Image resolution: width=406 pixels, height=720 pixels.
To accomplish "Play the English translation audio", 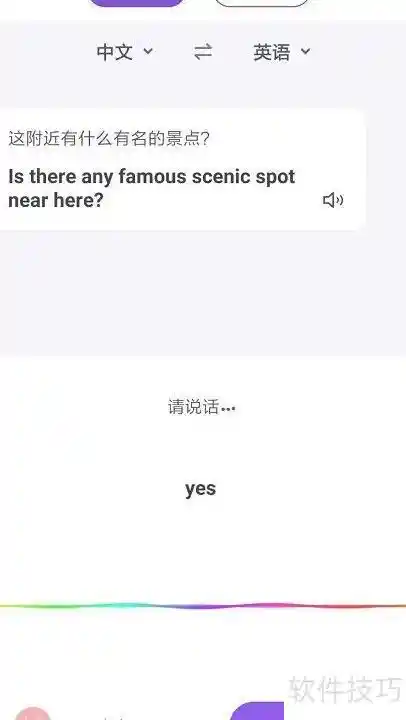I will [333, 200].
